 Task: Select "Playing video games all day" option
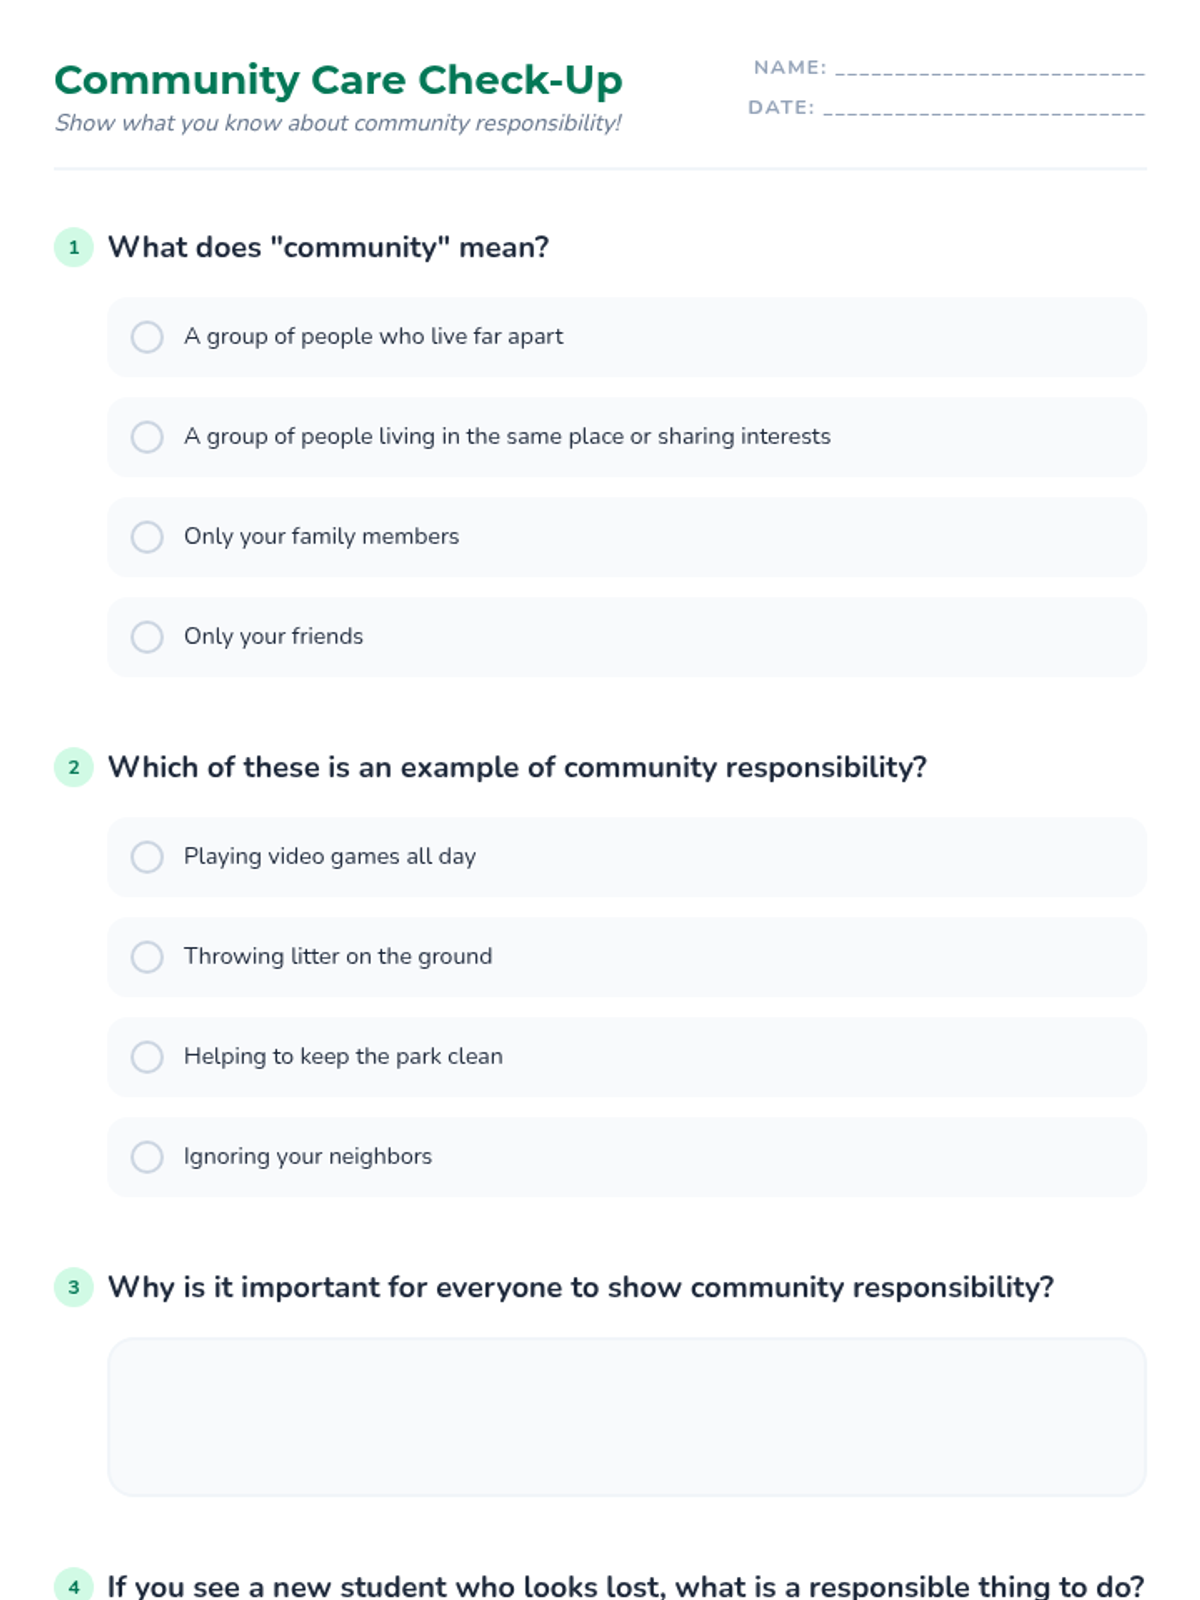click(x=147, y=857)
